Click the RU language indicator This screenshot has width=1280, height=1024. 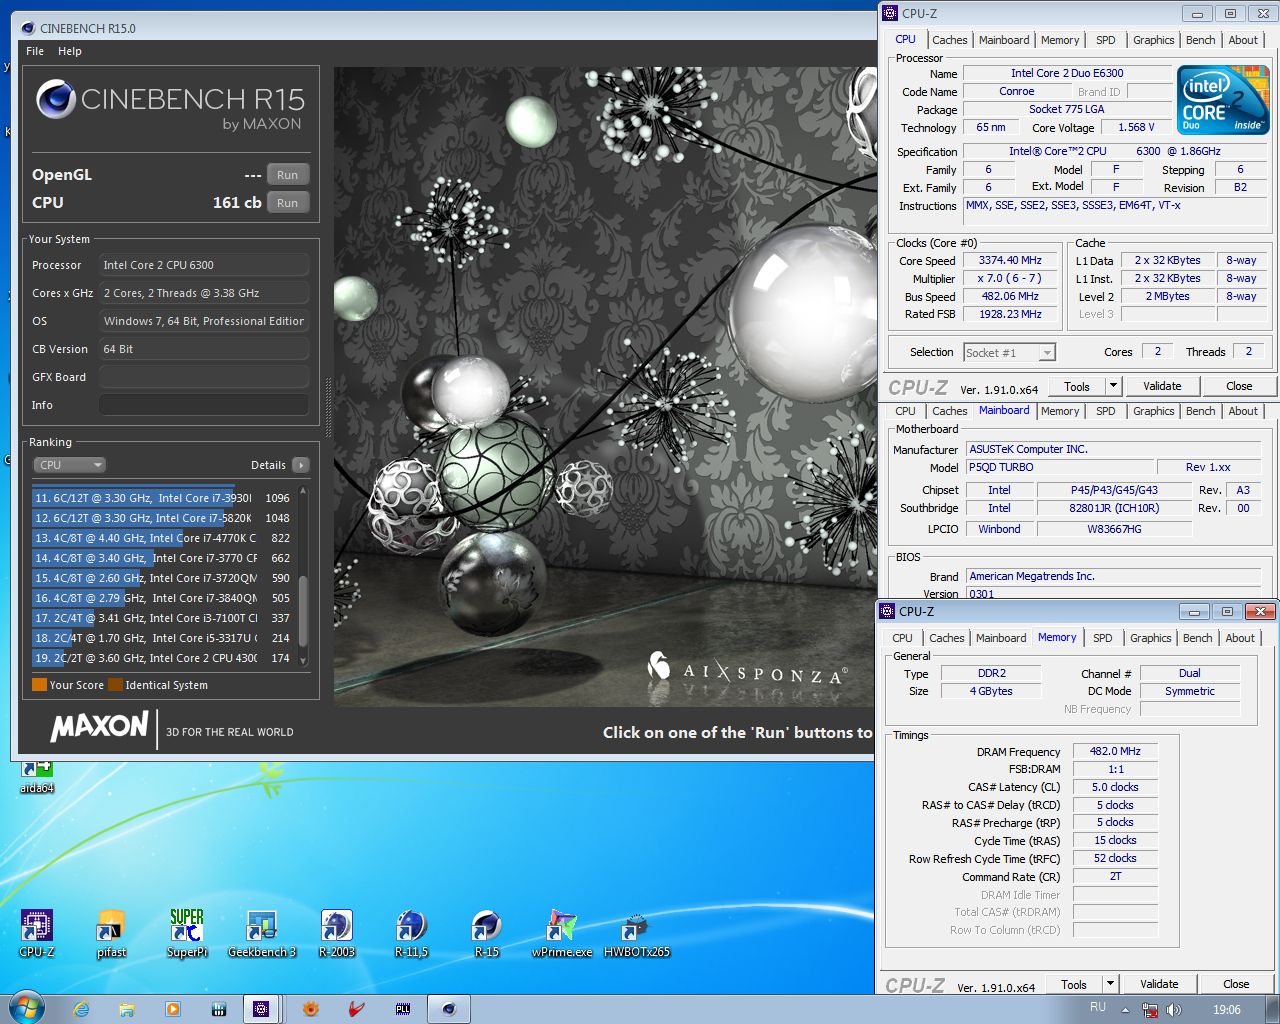click(x=1098, y=1008)
